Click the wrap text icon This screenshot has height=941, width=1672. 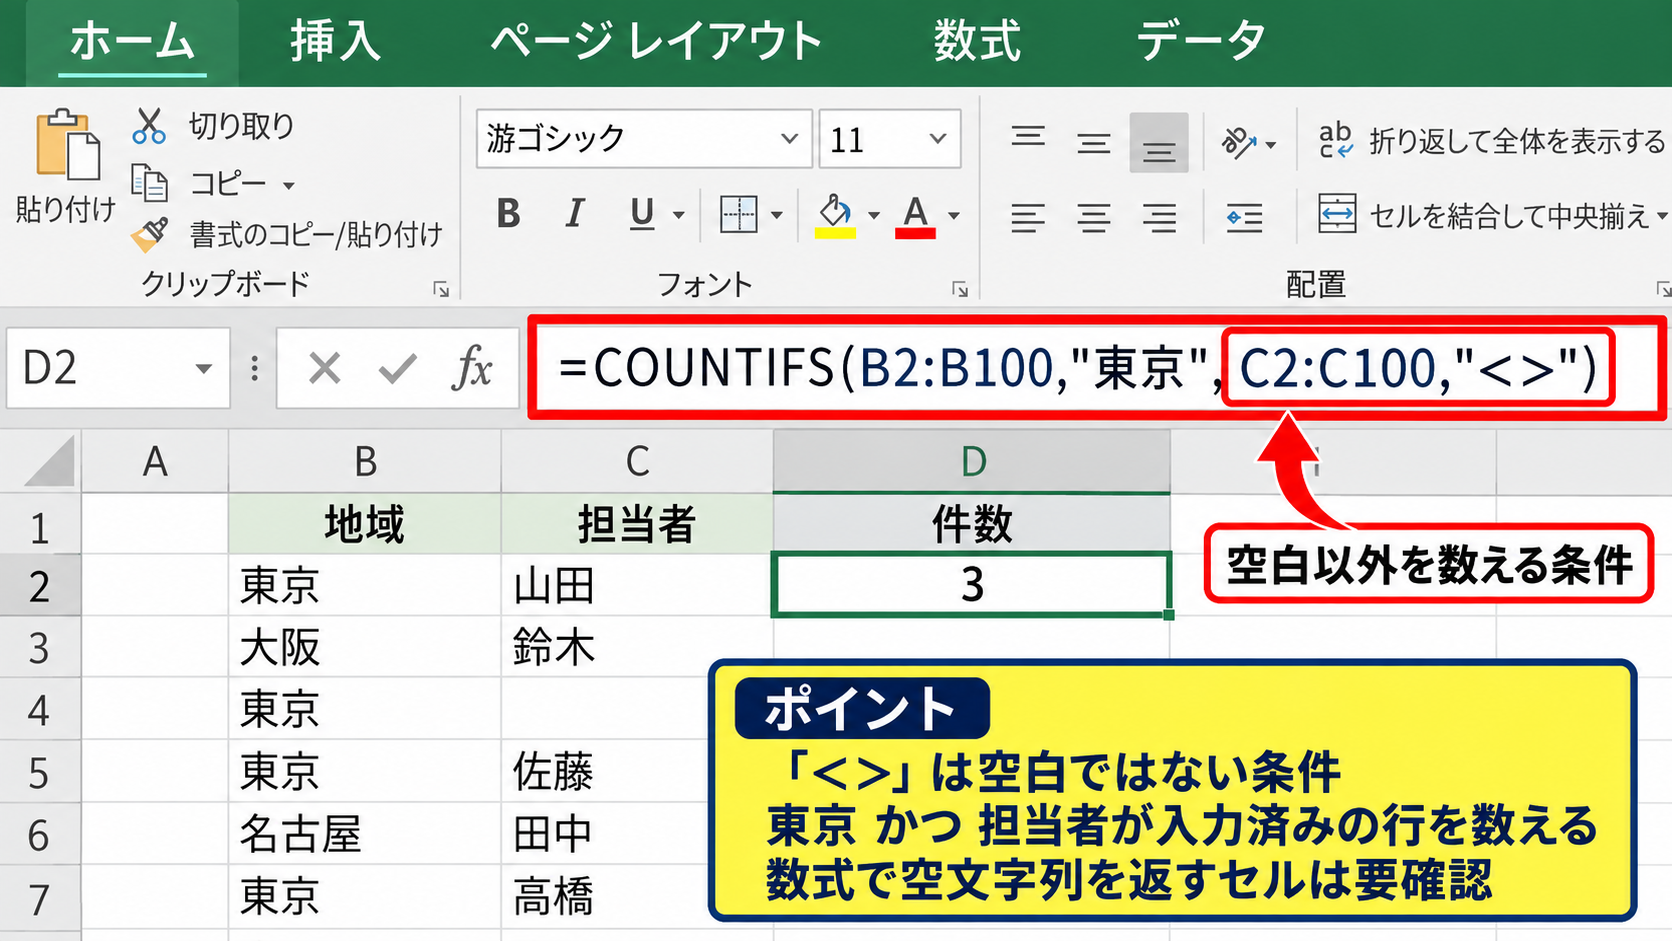coord(1335,141)
